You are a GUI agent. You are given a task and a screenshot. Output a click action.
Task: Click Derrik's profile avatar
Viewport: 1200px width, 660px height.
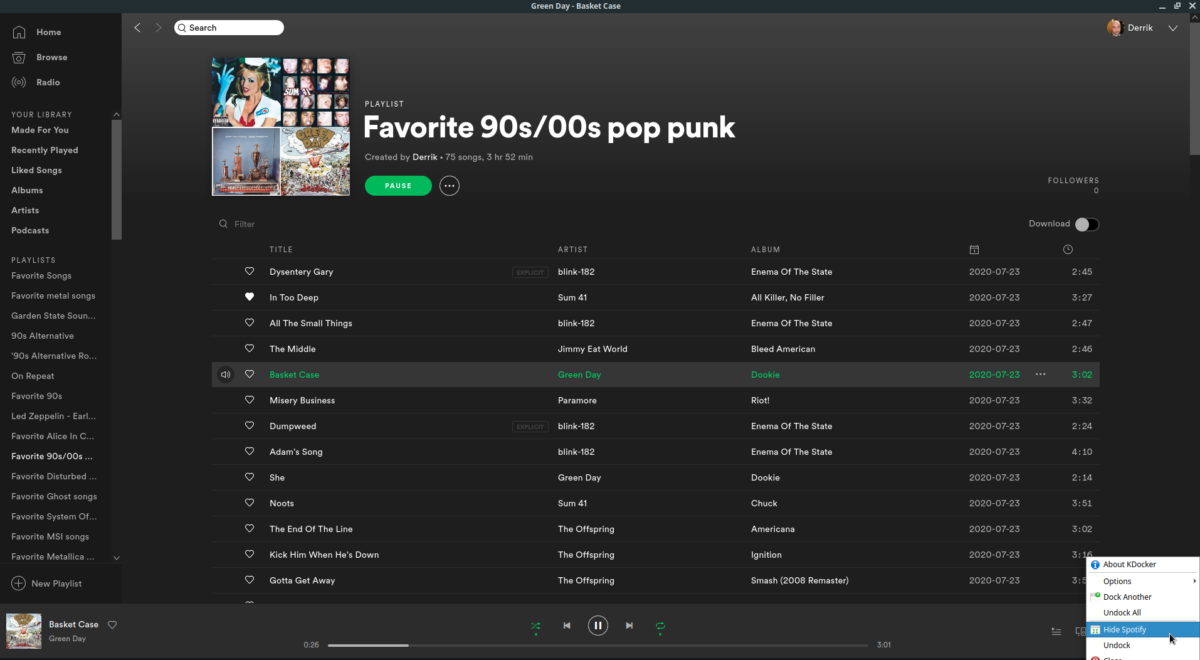(1115, 28)
